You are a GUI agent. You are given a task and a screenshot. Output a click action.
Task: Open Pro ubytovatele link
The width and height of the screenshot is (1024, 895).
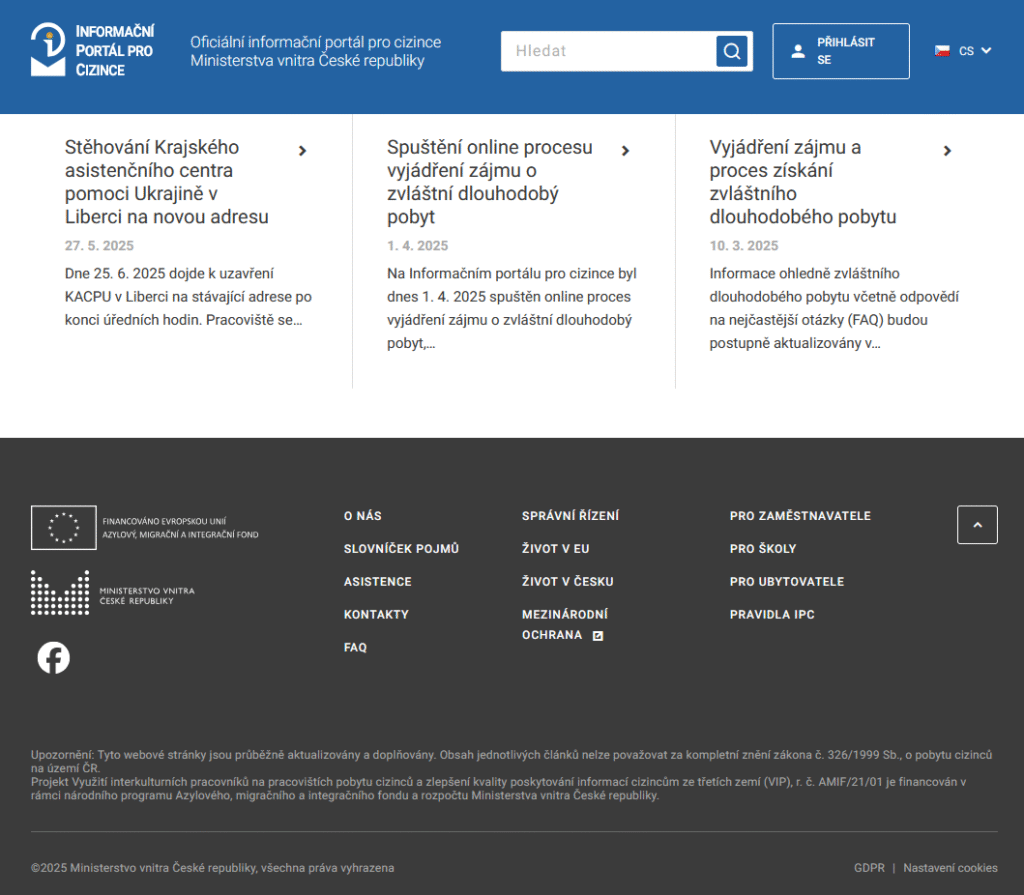787,581
